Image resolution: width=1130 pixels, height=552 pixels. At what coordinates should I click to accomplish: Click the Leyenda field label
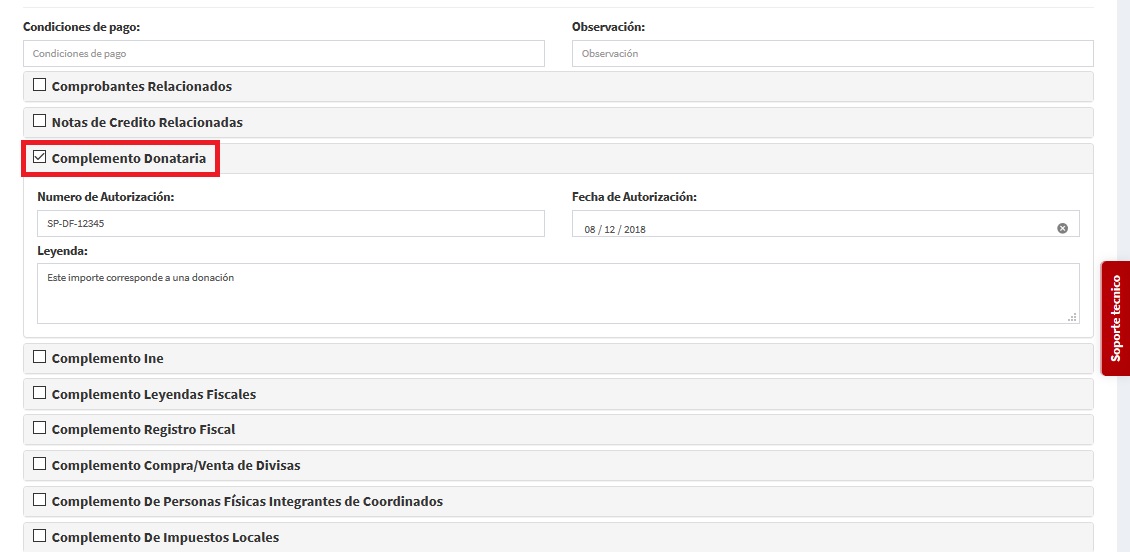tap(62, 251)
